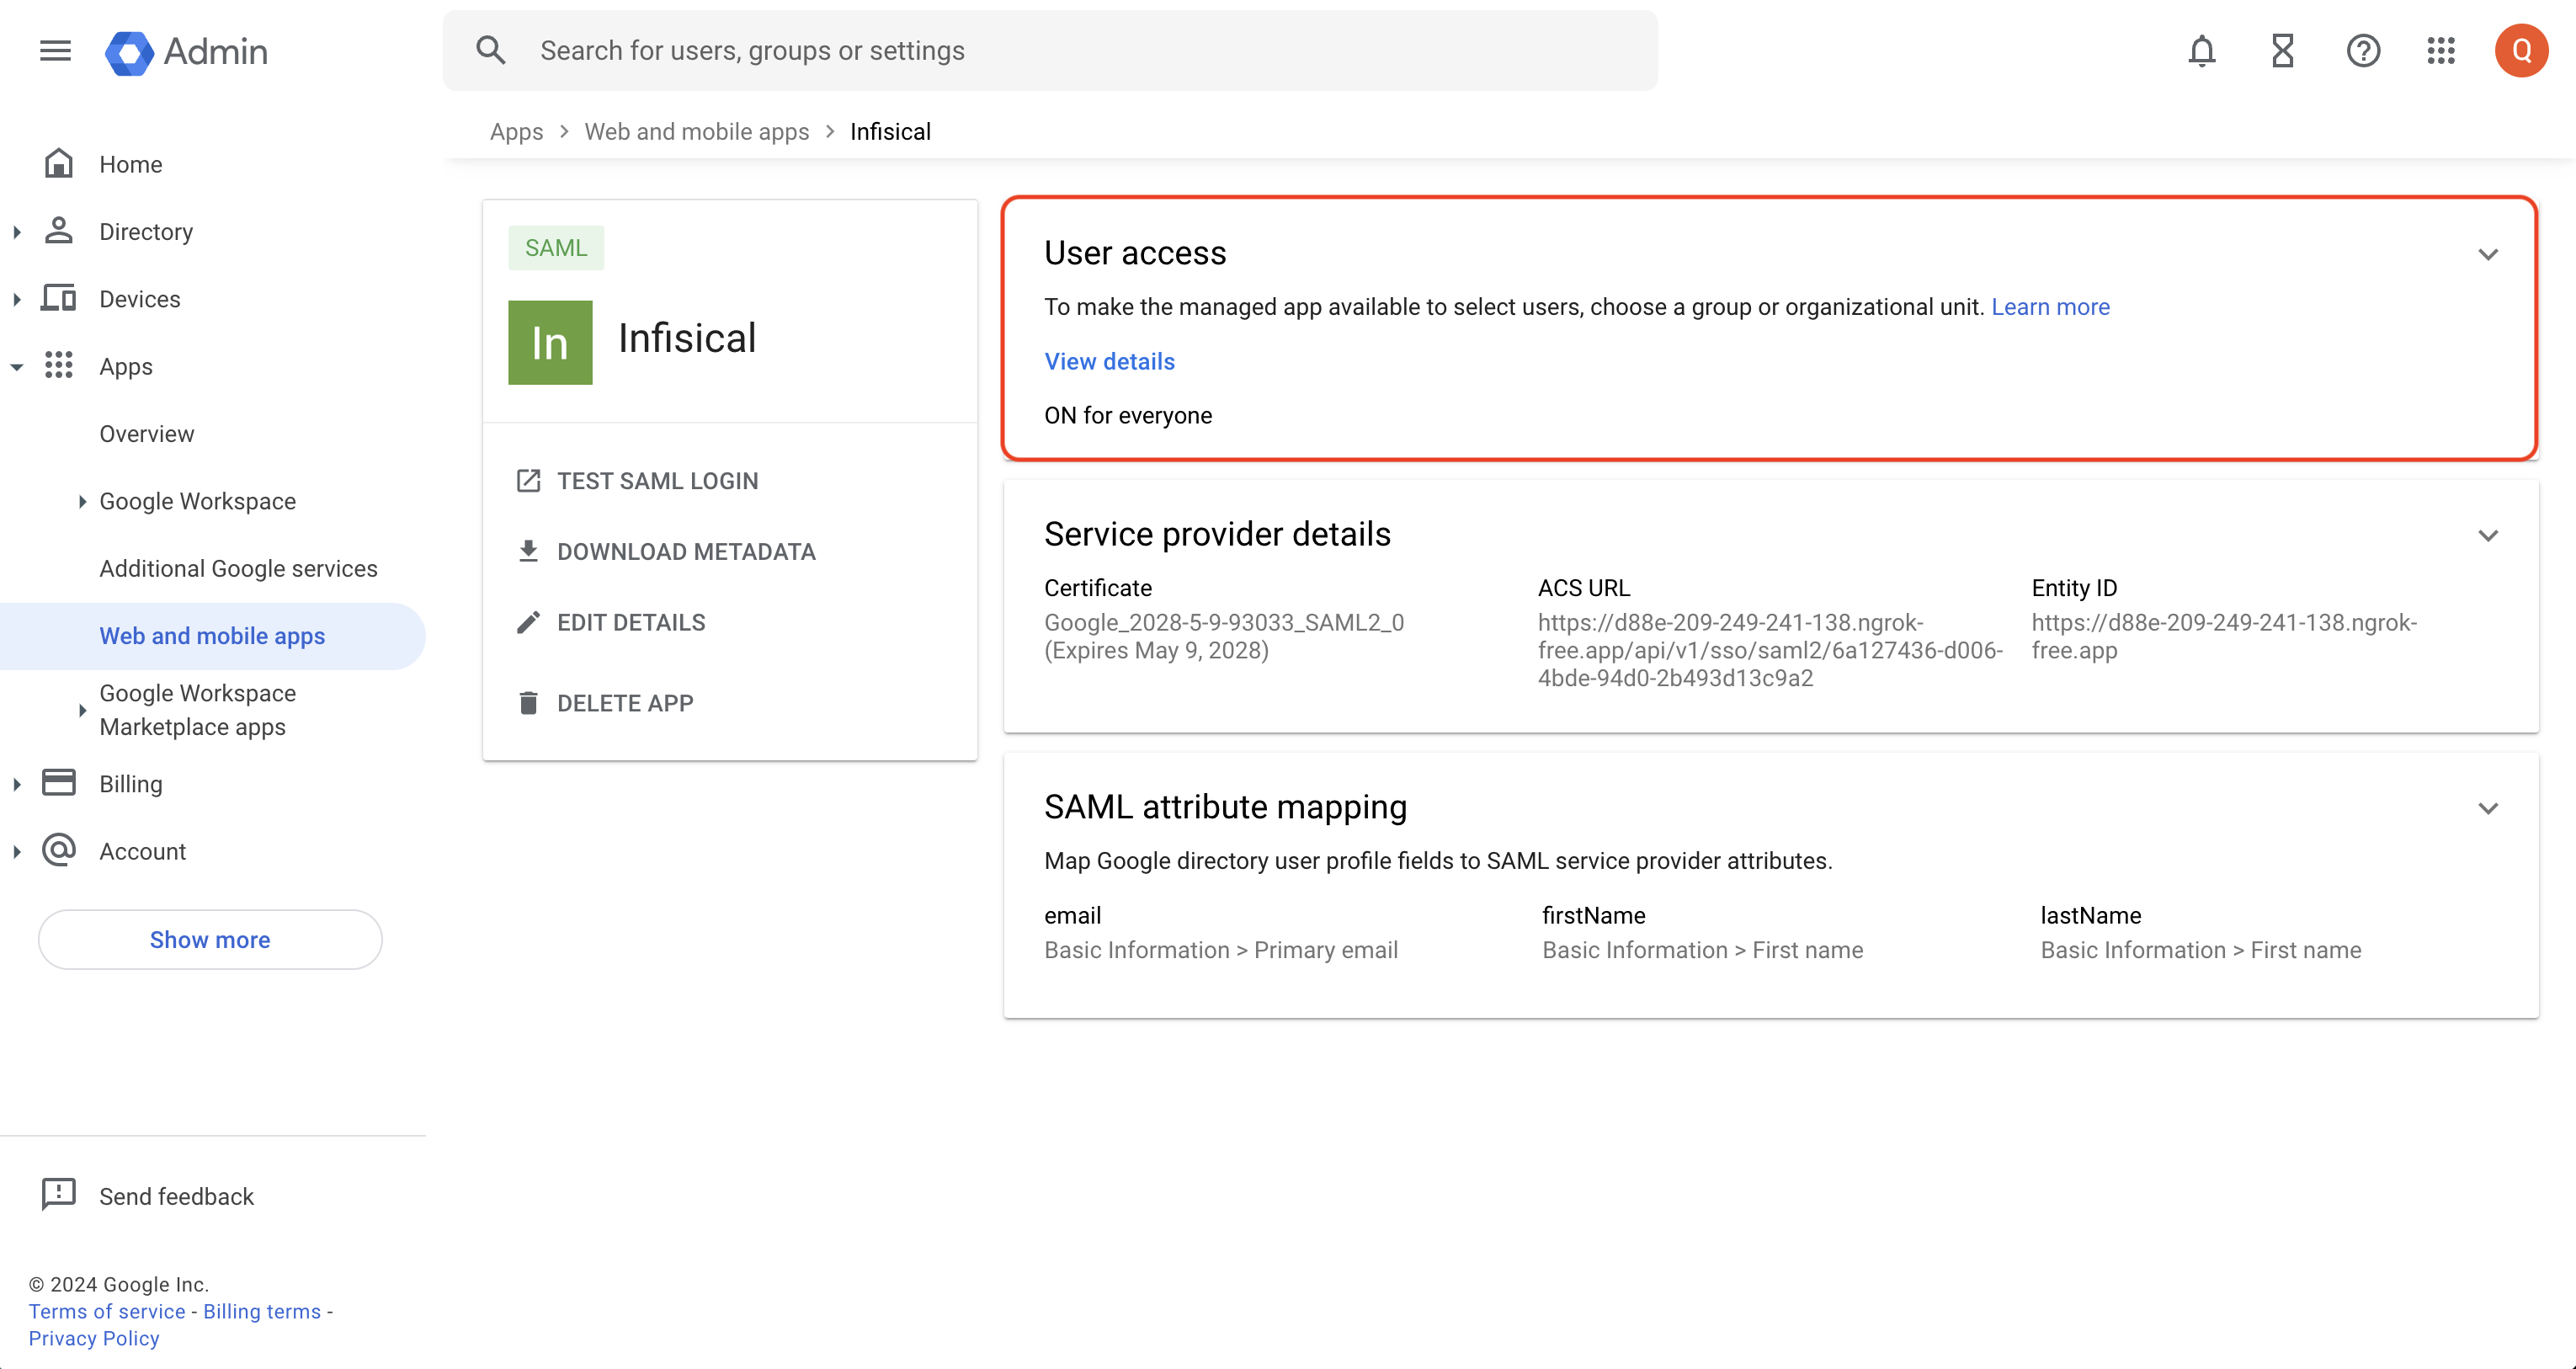Click the Download Metadata arrow icon
This screenshot has width=2576, height=1369.
(x=528, y=551)
